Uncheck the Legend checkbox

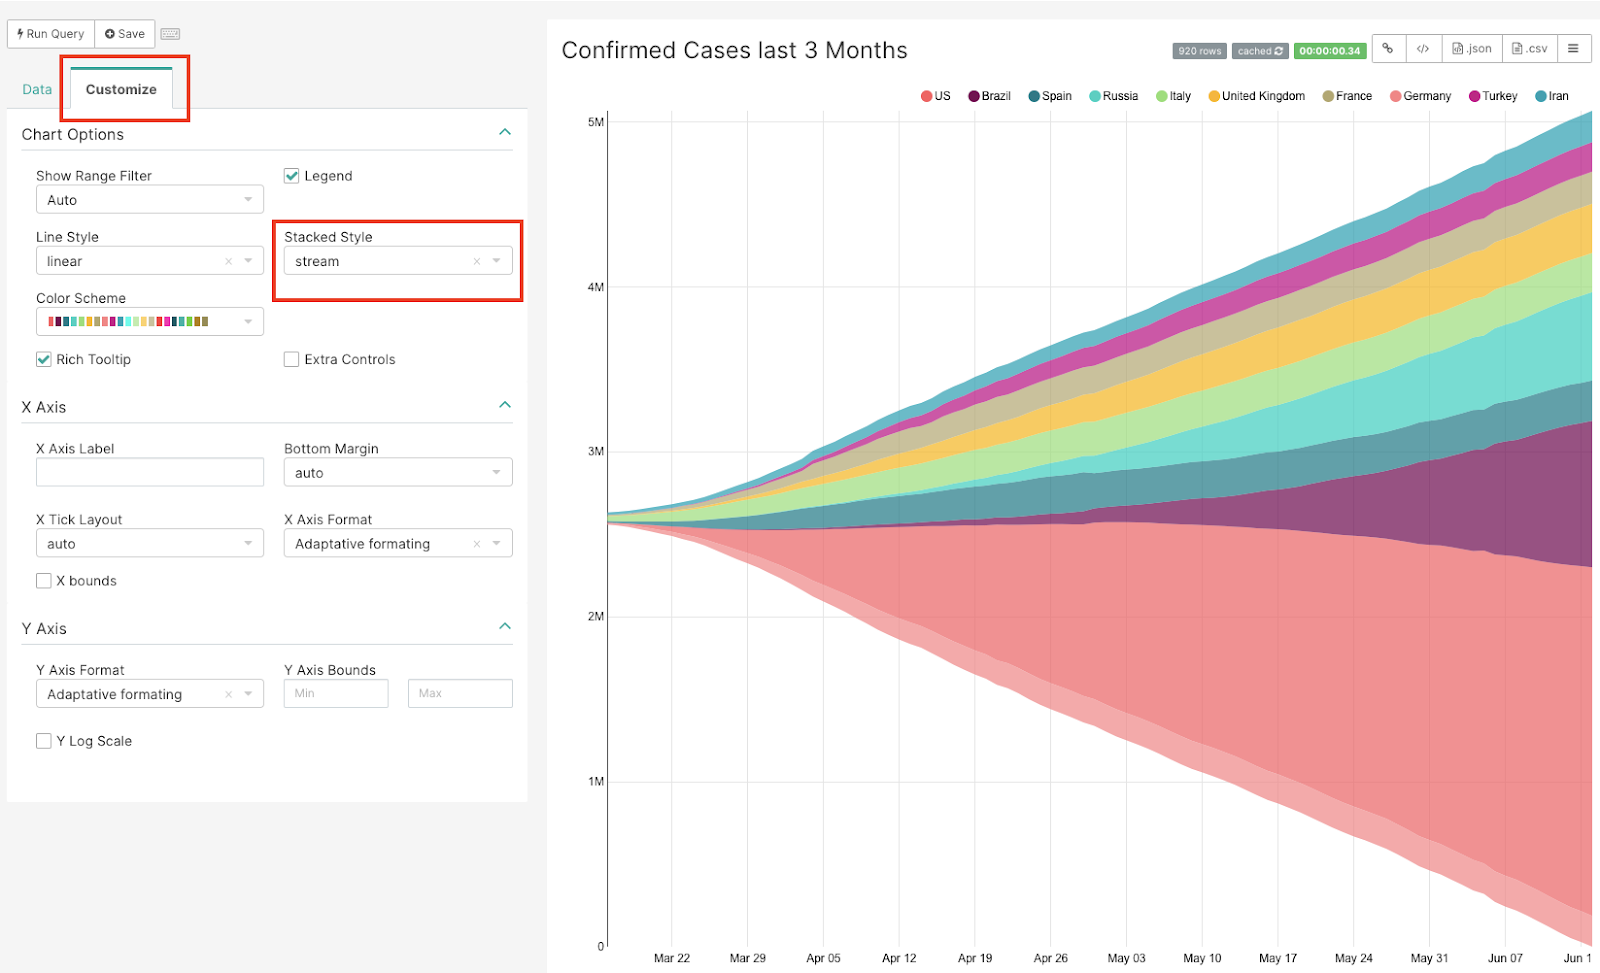(292, 176)
